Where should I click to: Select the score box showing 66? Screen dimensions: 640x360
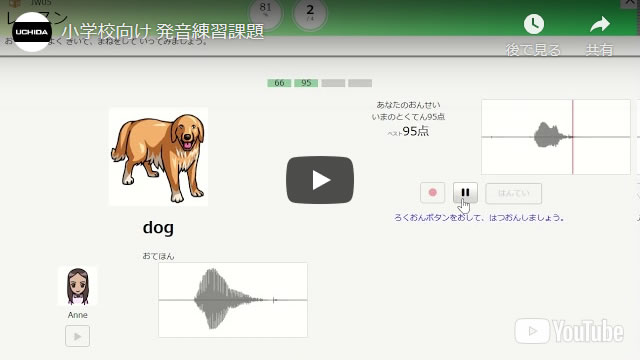279,83
